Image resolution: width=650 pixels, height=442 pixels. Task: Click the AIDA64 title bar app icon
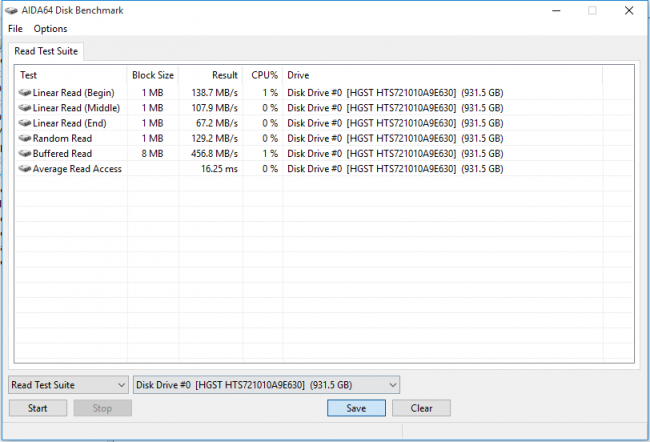(x=11, y=10)
